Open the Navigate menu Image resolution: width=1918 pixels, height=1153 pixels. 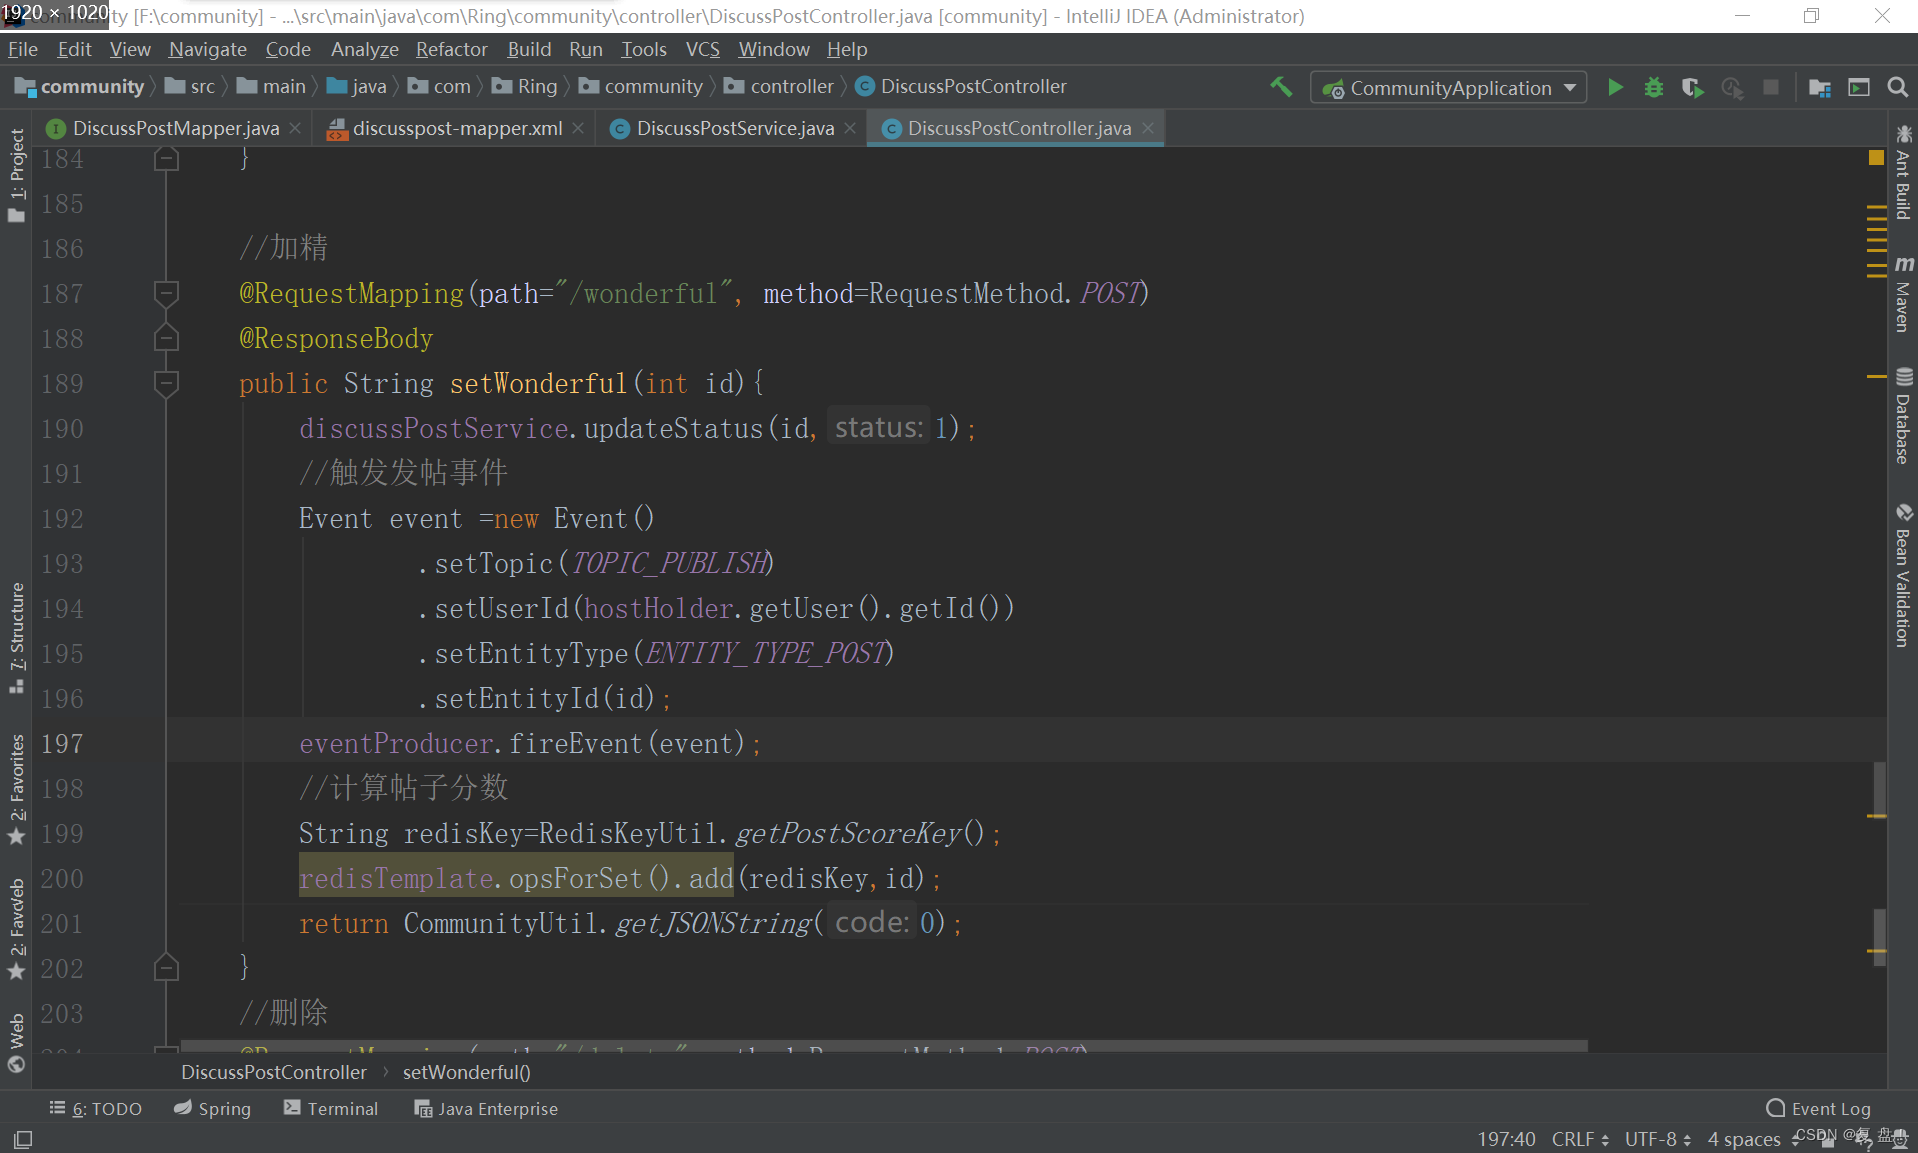click(x=207, y=49)
